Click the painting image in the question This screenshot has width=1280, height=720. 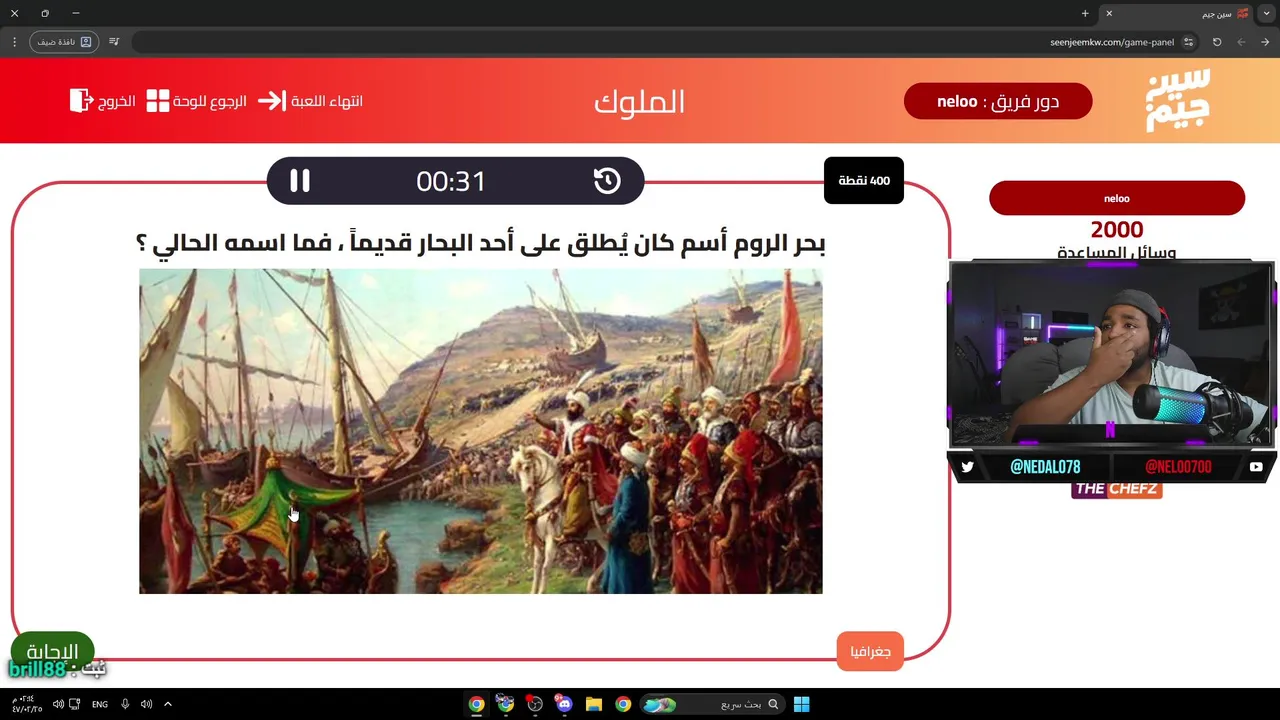click(481, 431)
